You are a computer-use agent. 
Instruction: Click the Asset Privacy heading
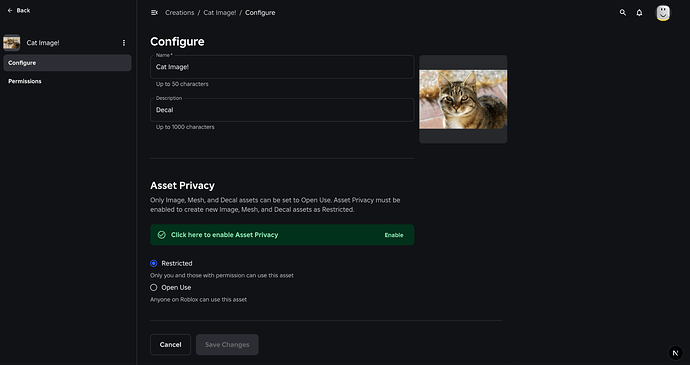[182, 185]
